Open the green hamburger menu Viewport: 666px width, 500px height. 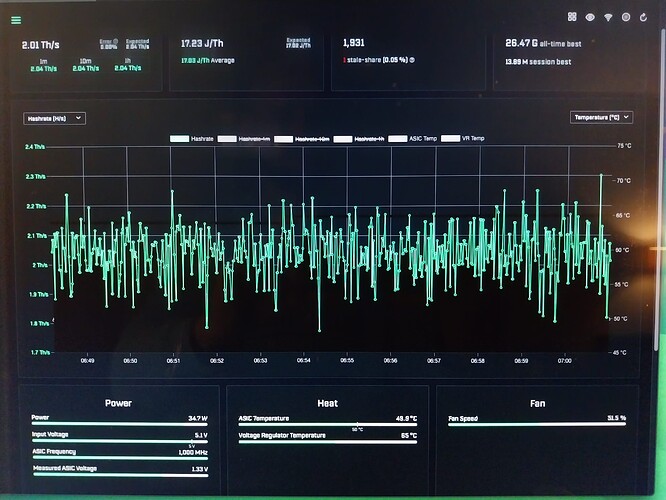16,20
